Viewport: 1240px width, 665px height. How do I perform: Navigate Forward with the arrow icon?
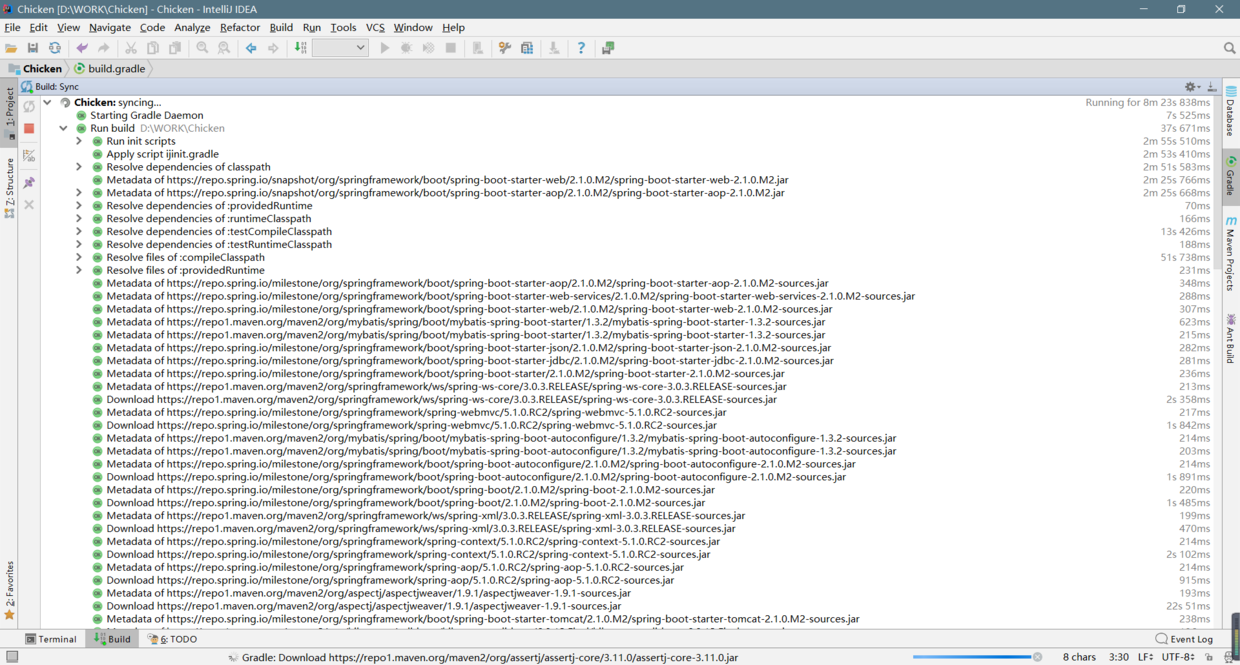[x=273, y=48]
